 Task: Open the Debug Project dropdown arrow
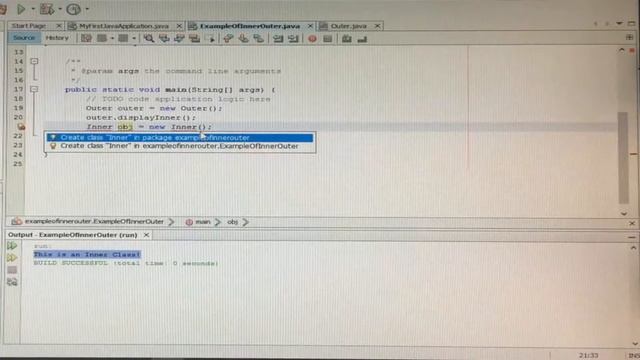pyautogui.click(x=60, y=9)
